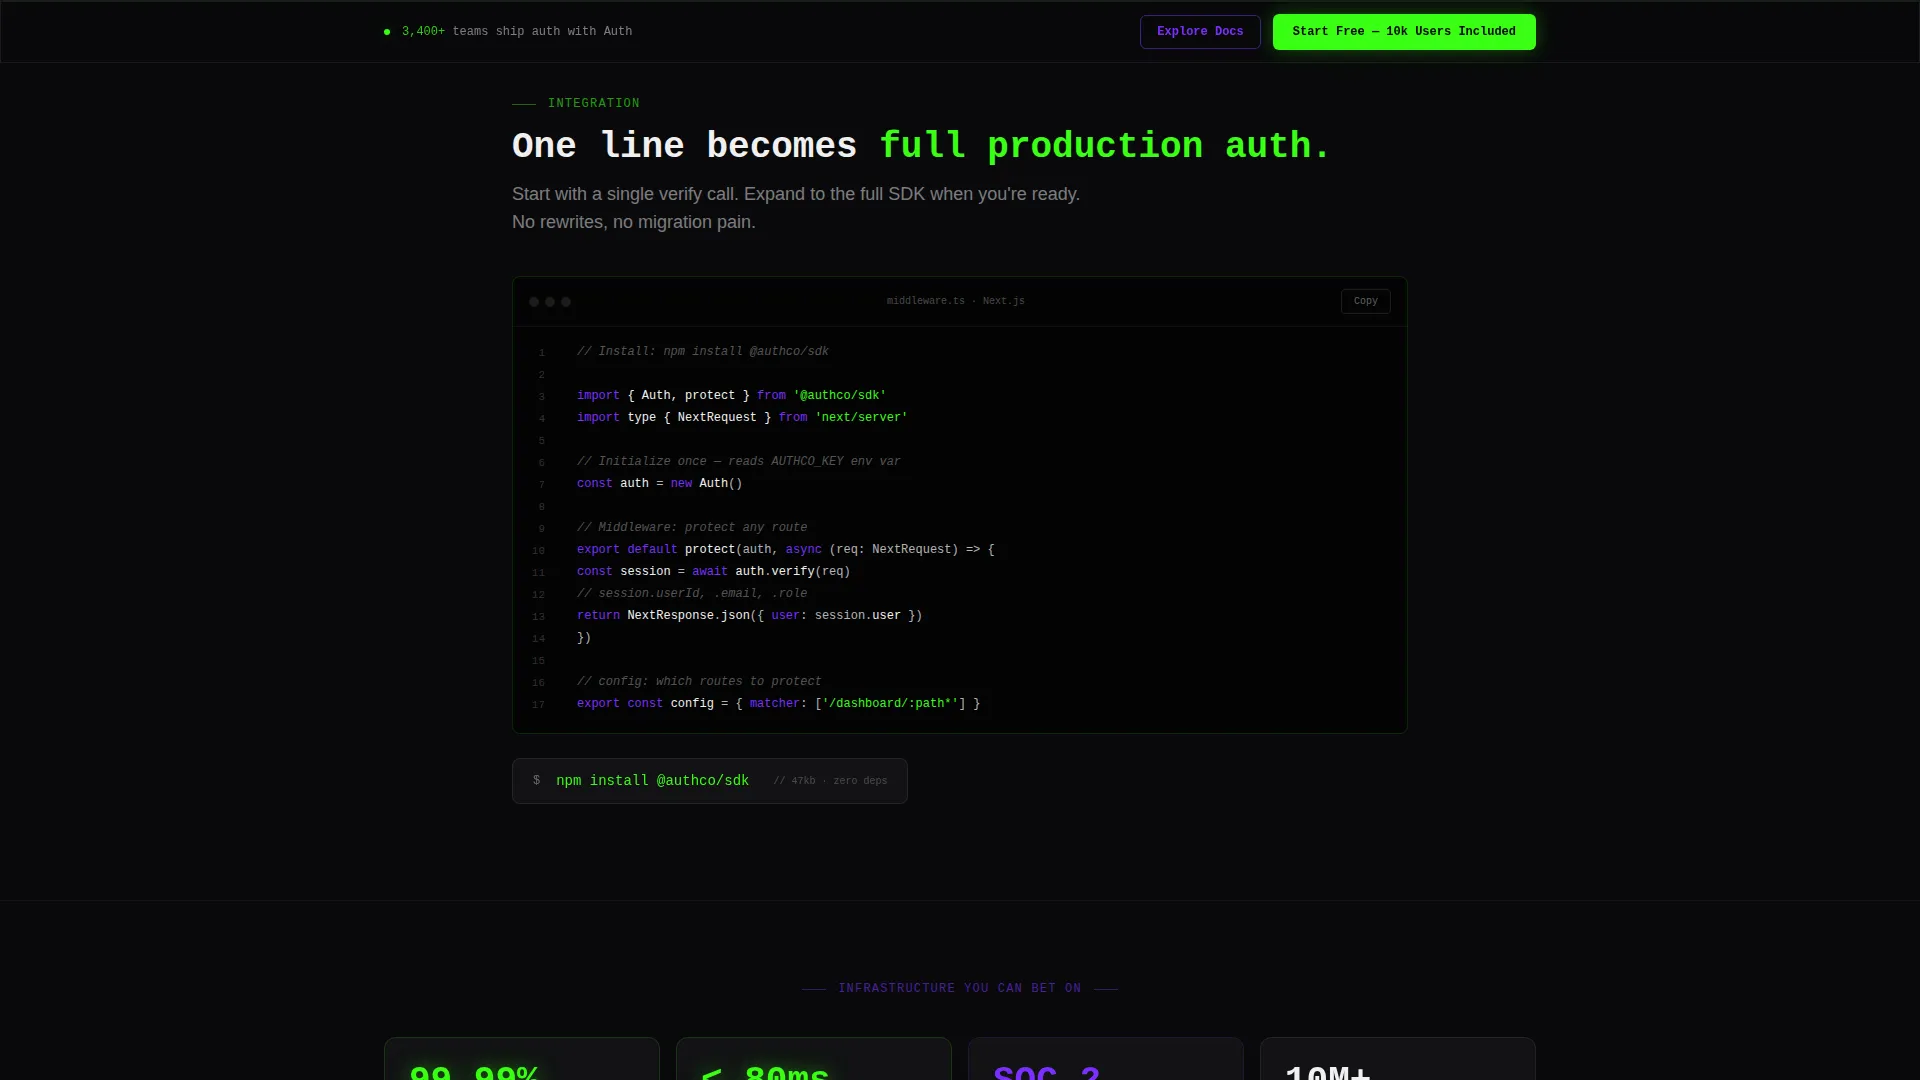The height and width of the screenshot is (1080, 1920).
Task: Click the "export const config" matcher line
Action: [x=778, y=704]
